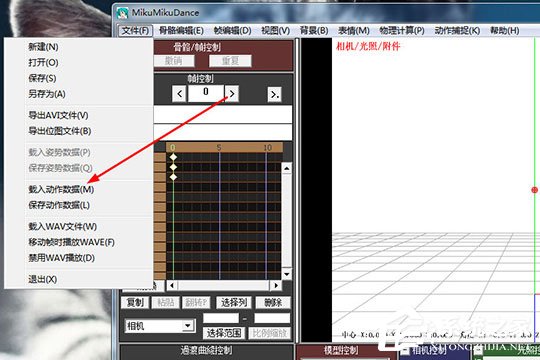Screen dimensions: 540x360
Task: Go to previous frame with < button
Action: 179,94
